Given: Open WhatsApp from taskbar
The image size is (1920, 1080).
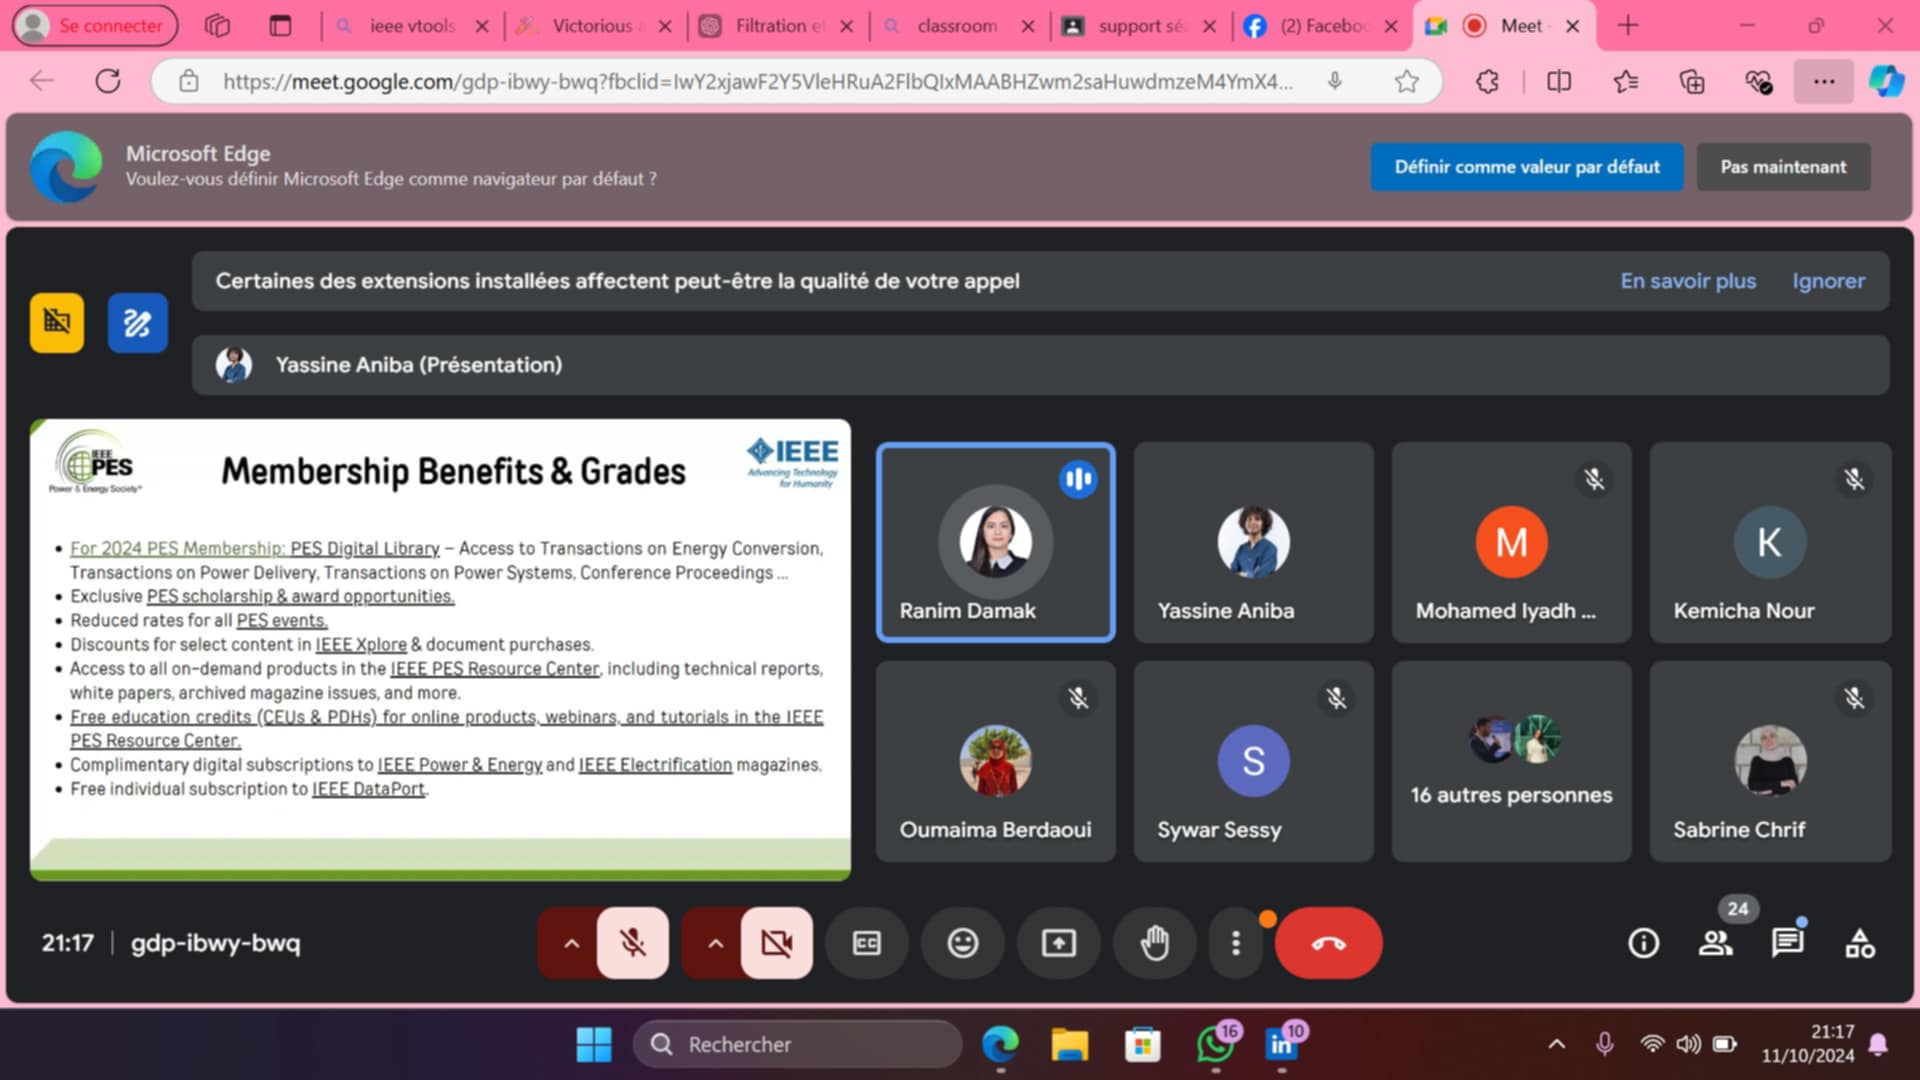Looking at the screenshot, I should pos(1216,1044).
